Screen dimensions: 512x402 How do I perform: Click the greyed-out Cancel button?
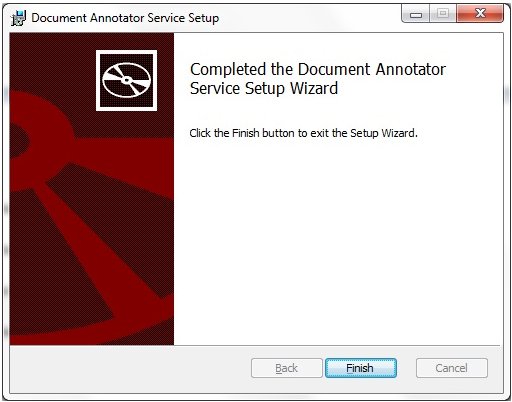click(x=452, y=368)
